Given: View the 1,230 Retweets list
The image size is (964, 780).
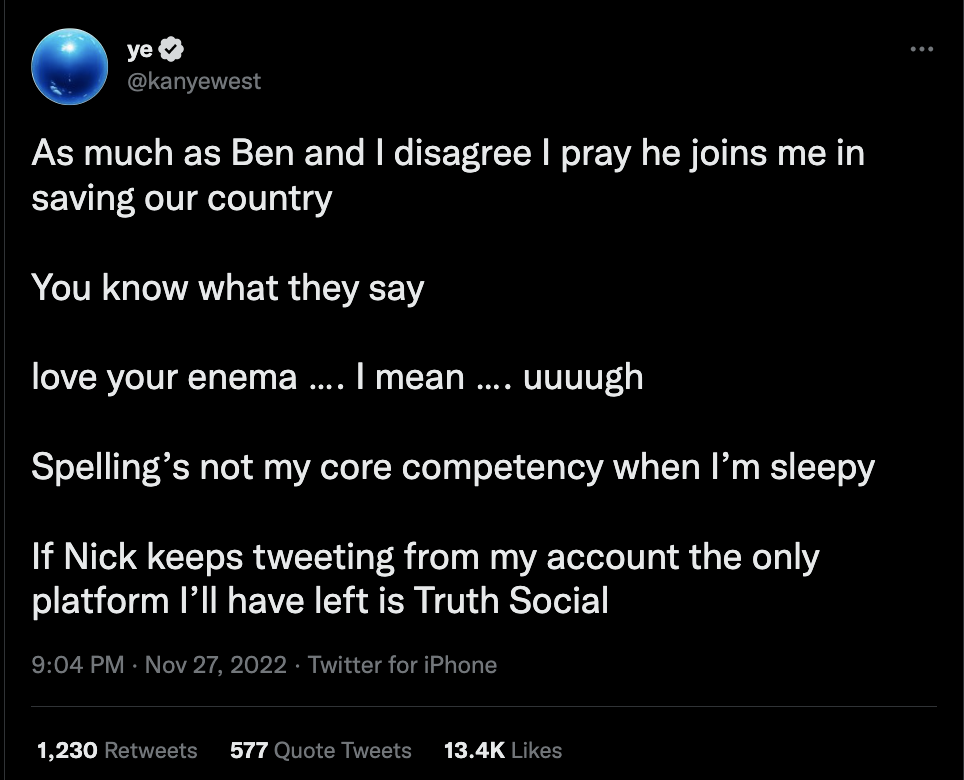Looking at the screenshot, I should [x=116, y=750].
